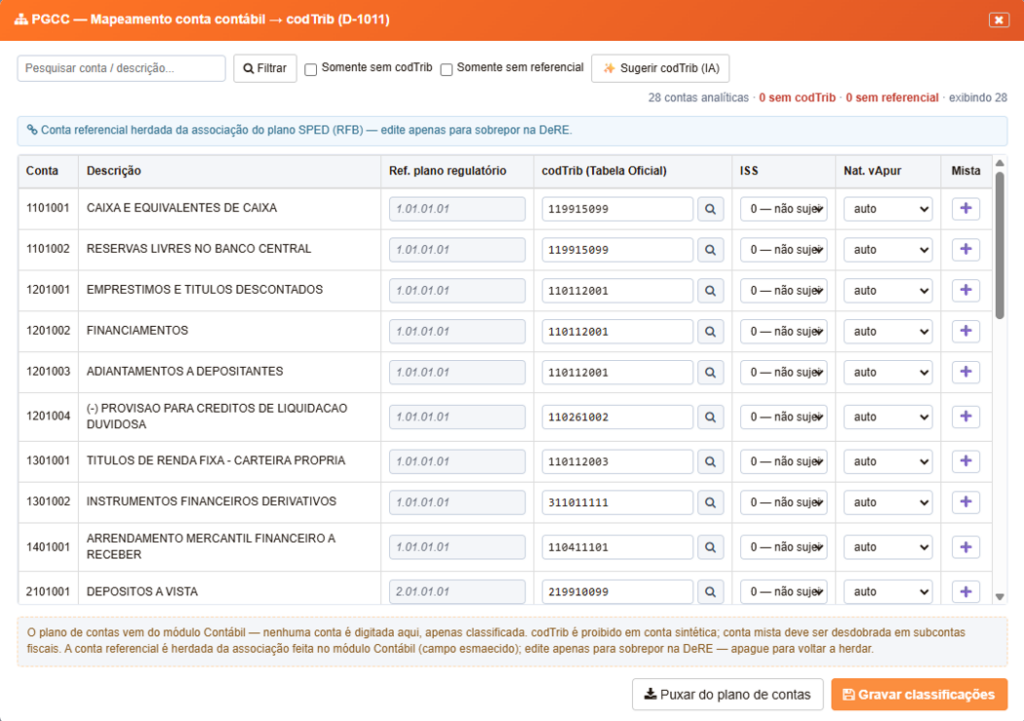
Task: Open ISS dropdown for account 1101001
Action: [784, 209]
